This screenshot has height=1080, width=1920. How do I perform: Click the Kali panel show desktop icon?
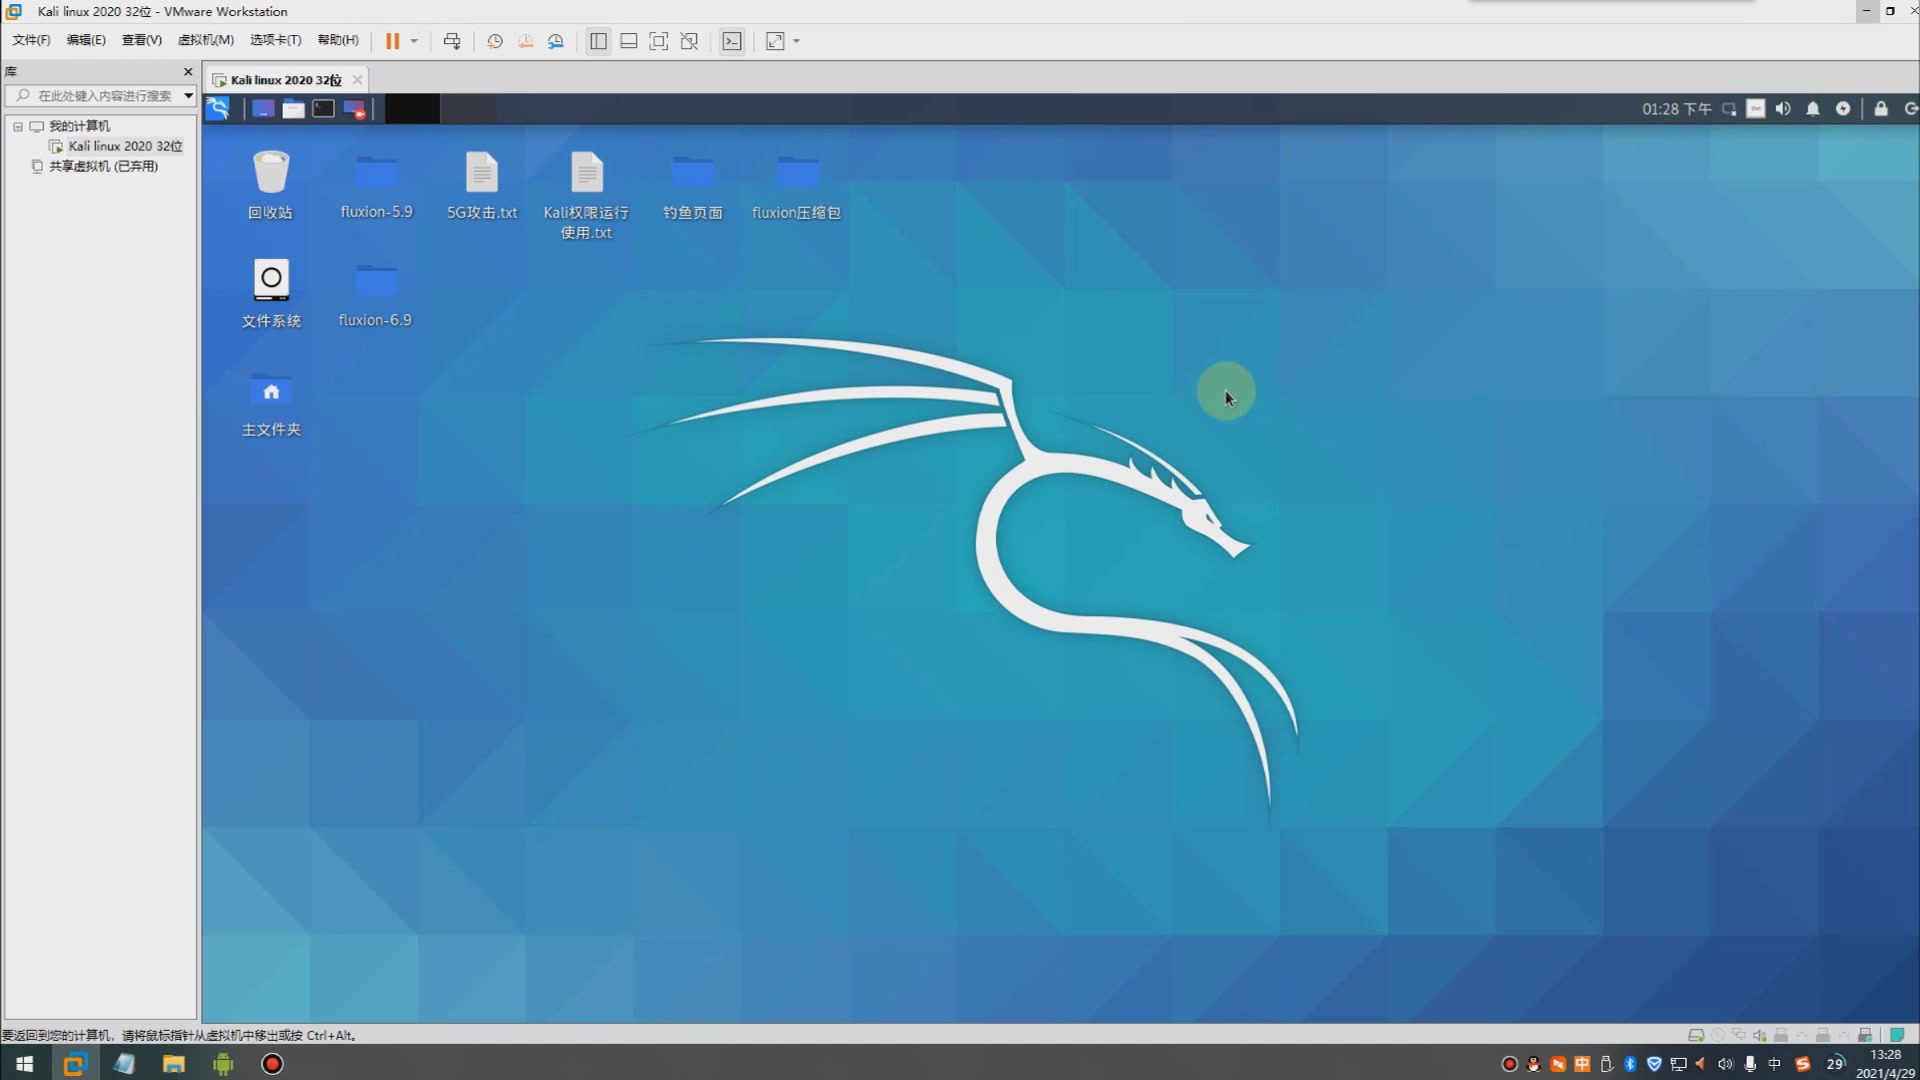click(x=263, y=109)
